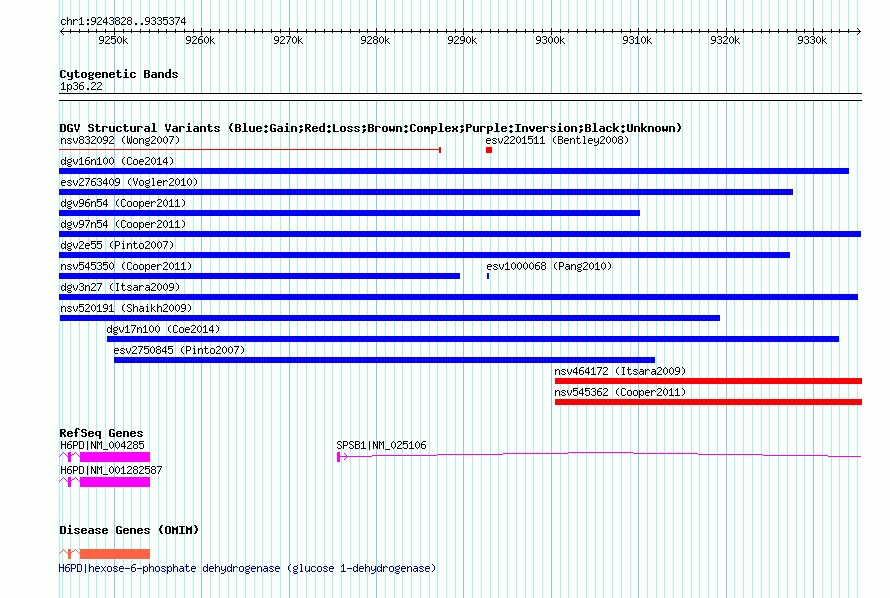Select the SPSB1 gene intron line
This screenshot has width=890, height=598.
(x=602, y=454)
